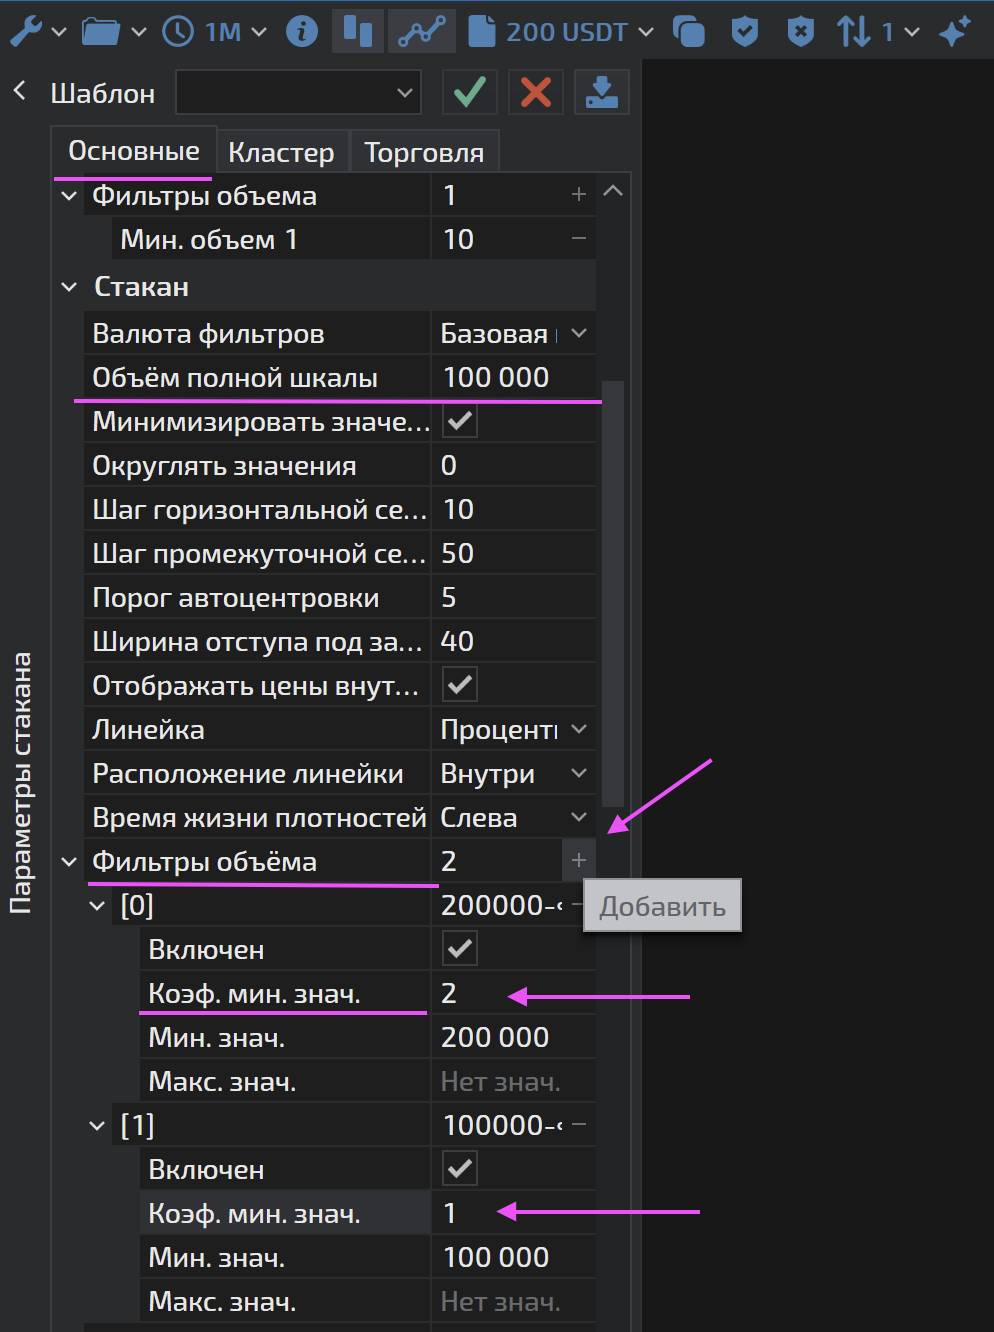
Task: Switch to the Кластер tab
Action: pos(281,152)
